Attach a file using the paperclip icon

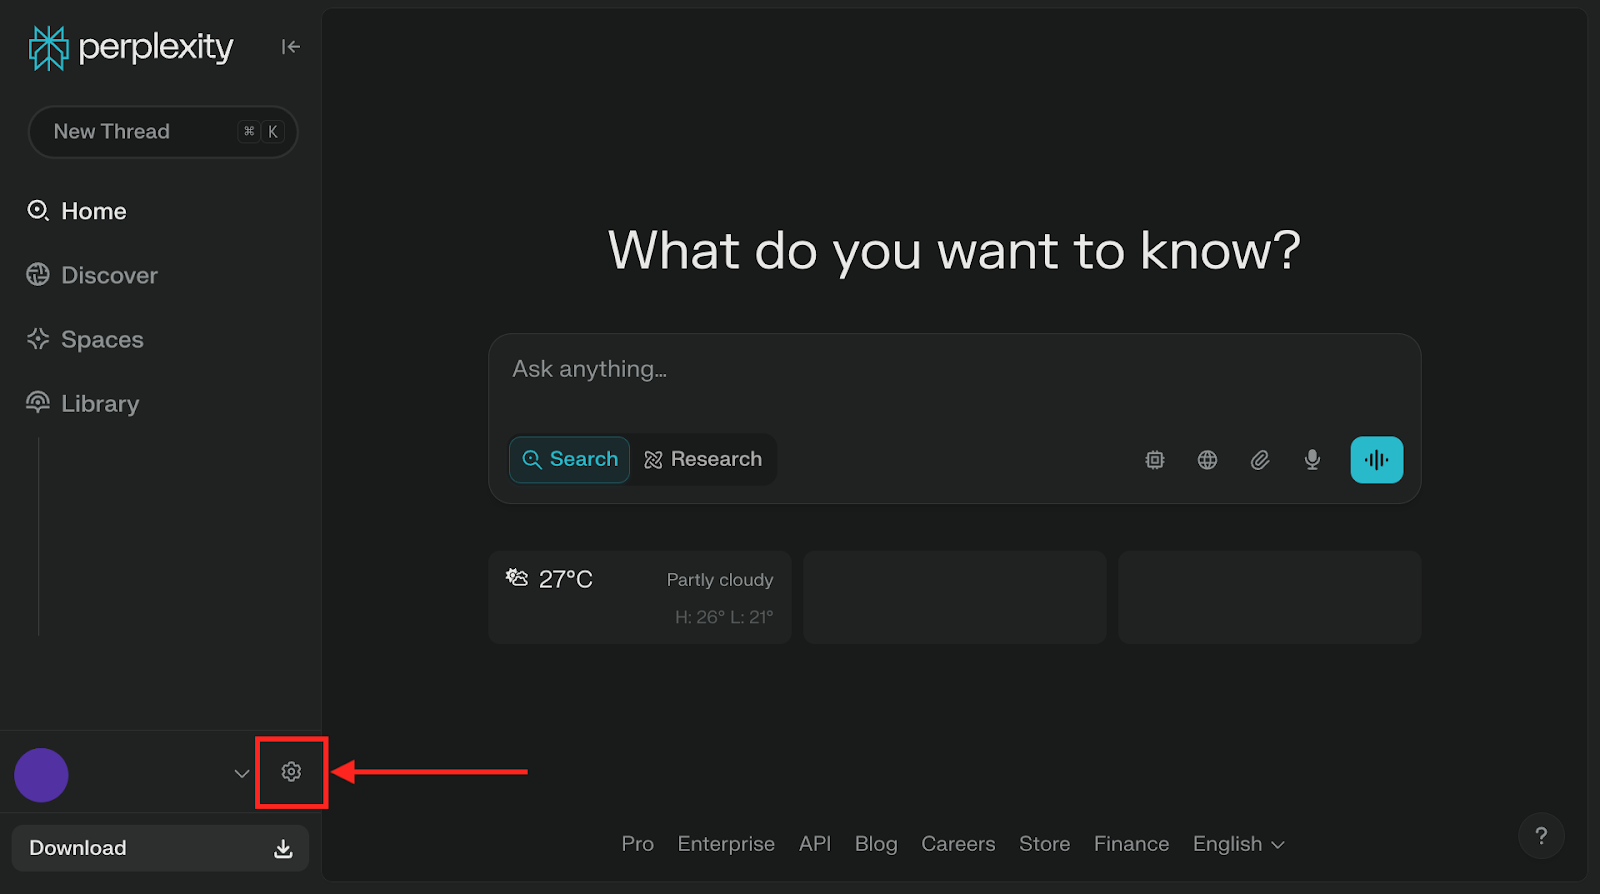[1260, 460]
